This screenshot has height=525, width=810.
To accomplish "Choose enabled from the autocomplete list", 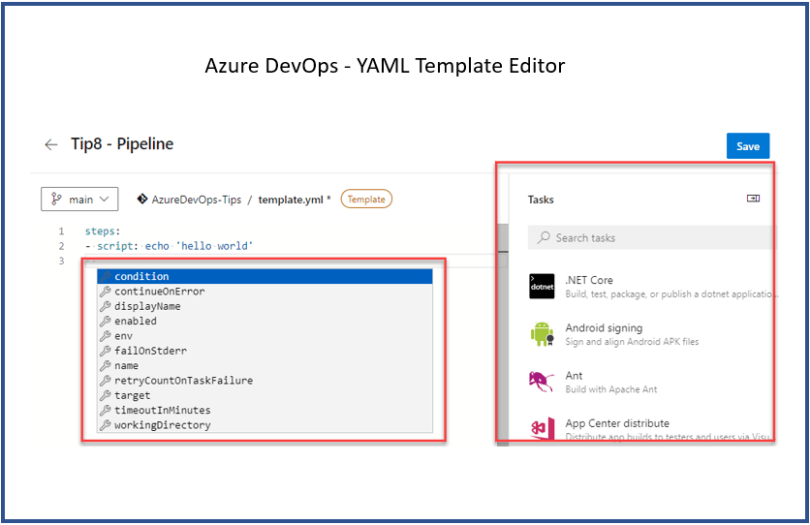I will [264, 321].
